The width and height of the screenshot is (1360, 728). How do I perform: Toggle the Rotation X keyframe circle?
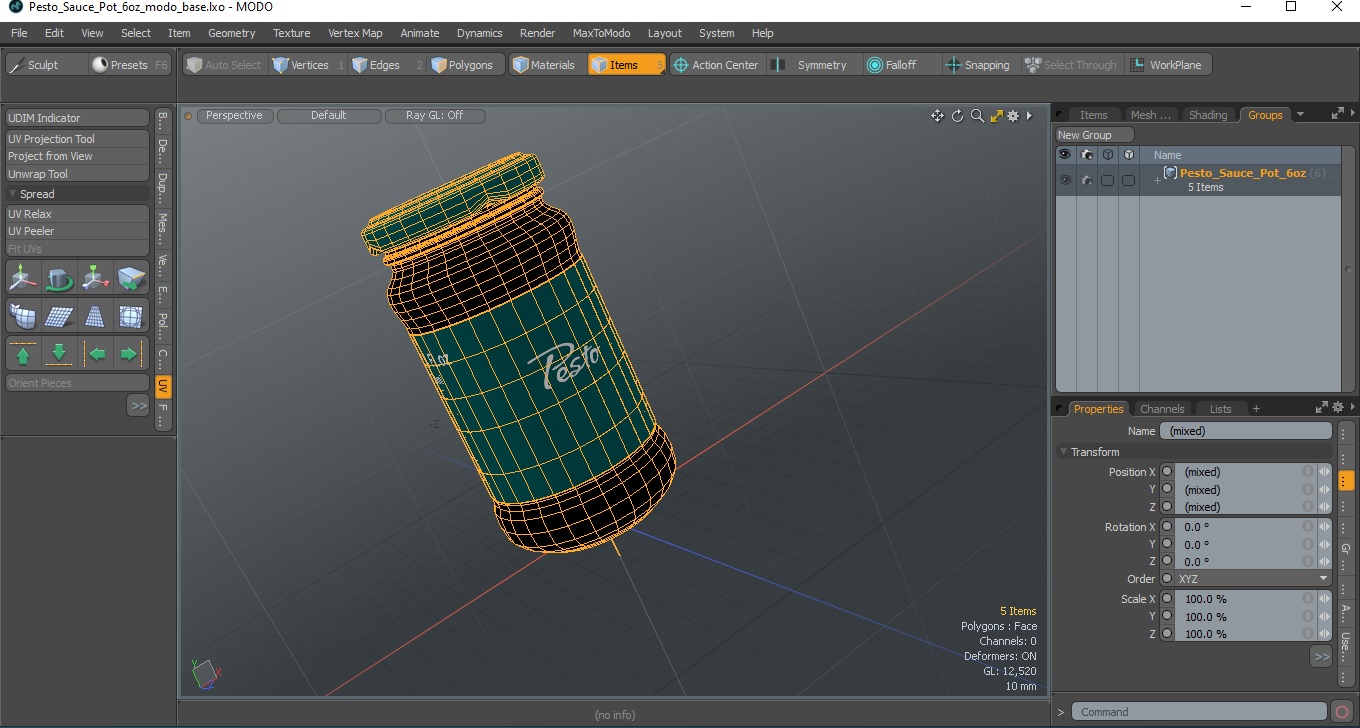click(1167, 527)
